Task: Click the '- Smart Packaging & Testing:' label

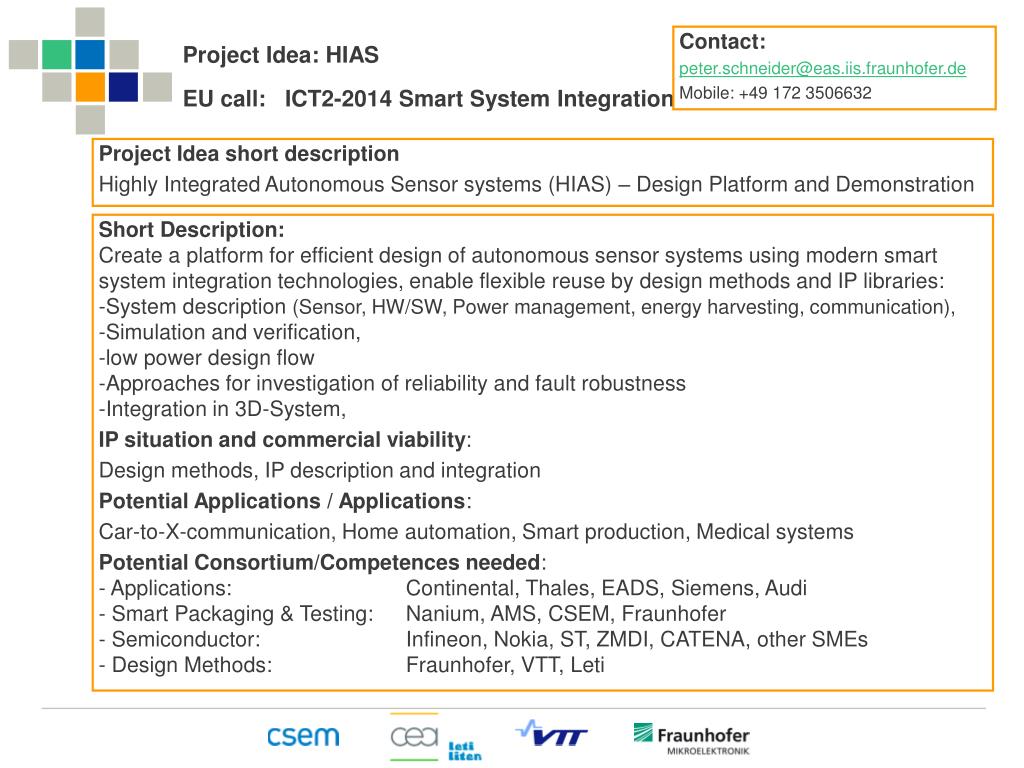Action: [236, 614]
